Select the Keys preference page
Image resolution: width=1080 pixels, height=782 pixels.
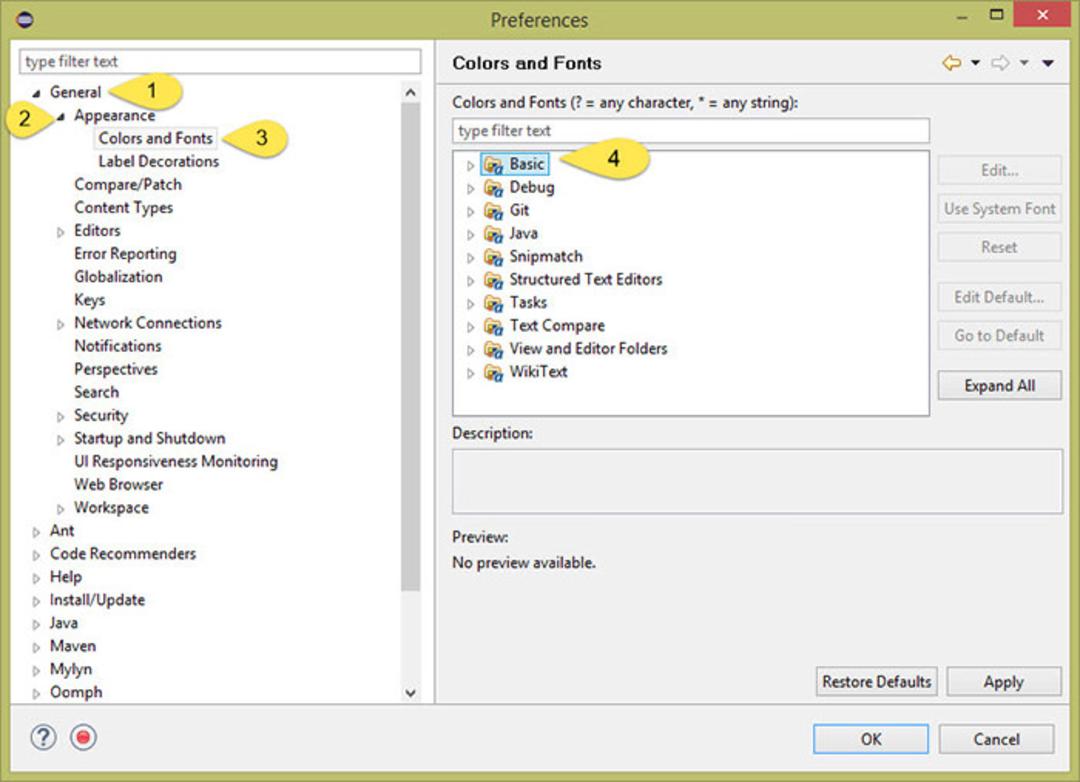tap(90, 300)
